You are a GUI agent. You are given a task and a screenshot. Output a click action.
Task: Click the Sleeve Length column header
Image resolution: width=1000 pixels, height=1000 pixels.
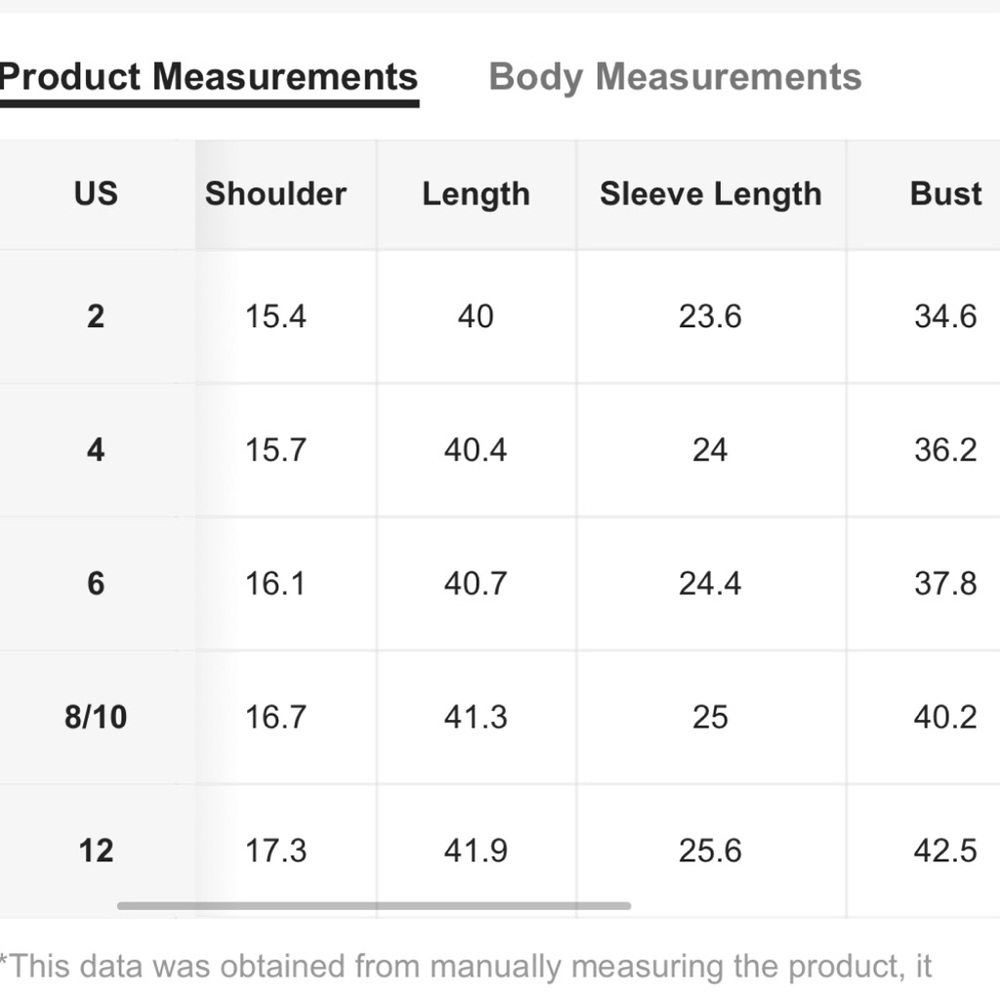pyautogui.click(x=710, y=195)
